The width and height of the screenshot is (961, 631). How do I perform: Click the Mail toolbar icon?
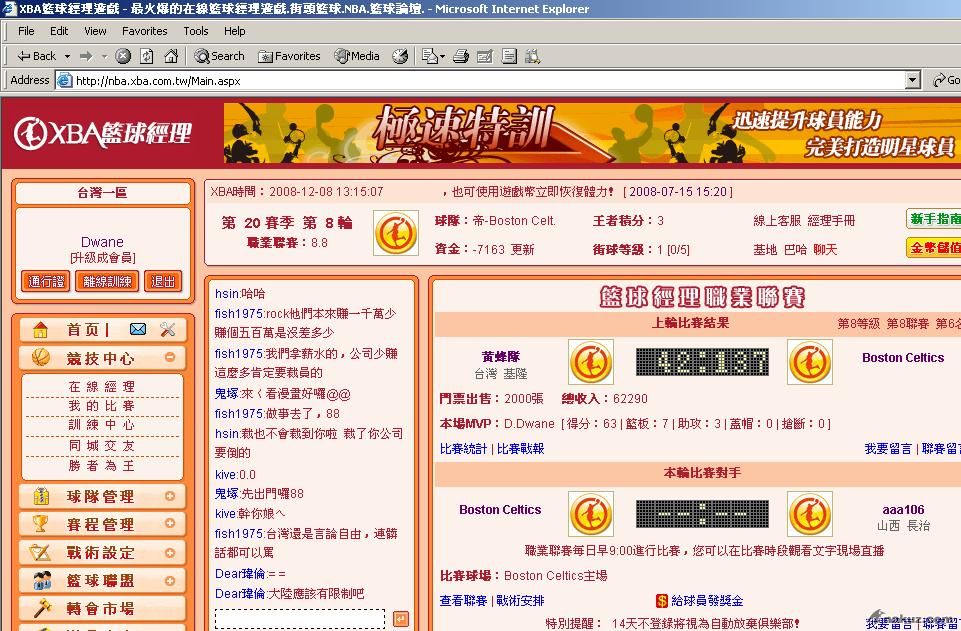click(x=430, y=56)
